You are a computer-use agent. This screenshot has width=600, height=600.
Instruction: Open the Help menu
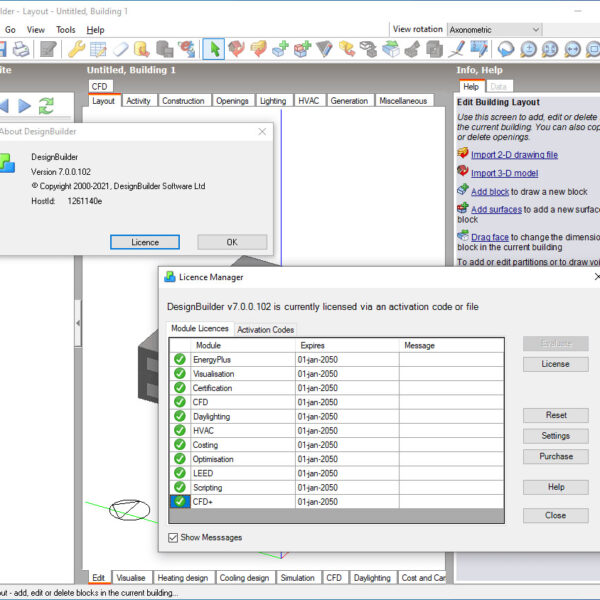(x=95, y=30)
